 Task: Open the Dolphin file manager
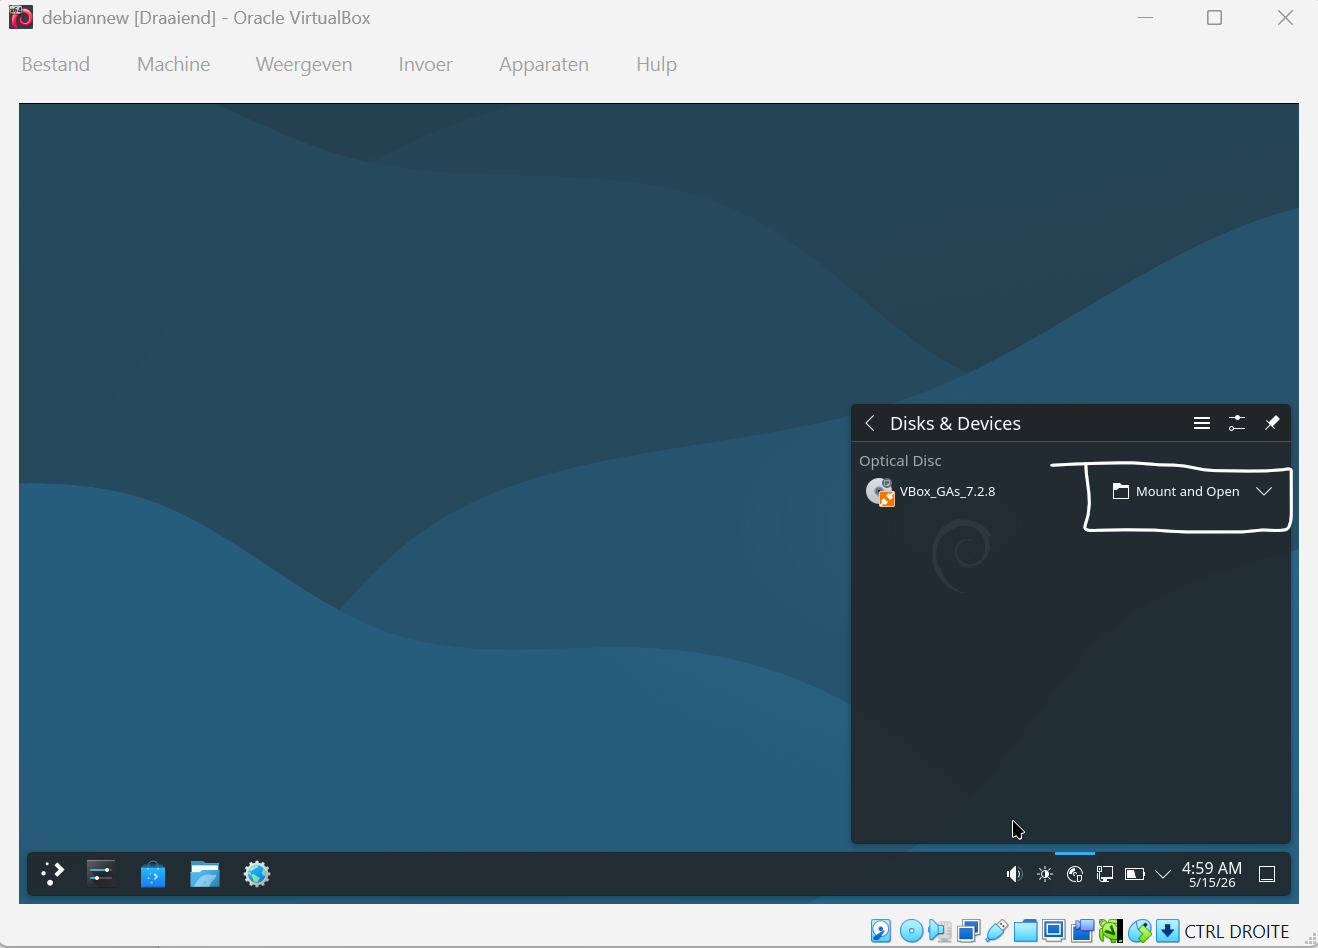tap(205, 874)
